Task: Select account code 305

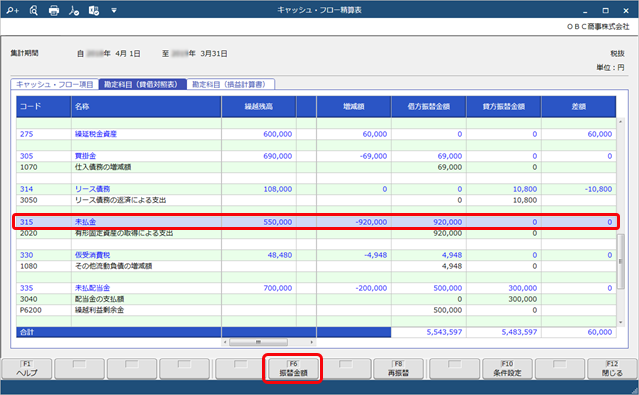Action: click(26, 156)
